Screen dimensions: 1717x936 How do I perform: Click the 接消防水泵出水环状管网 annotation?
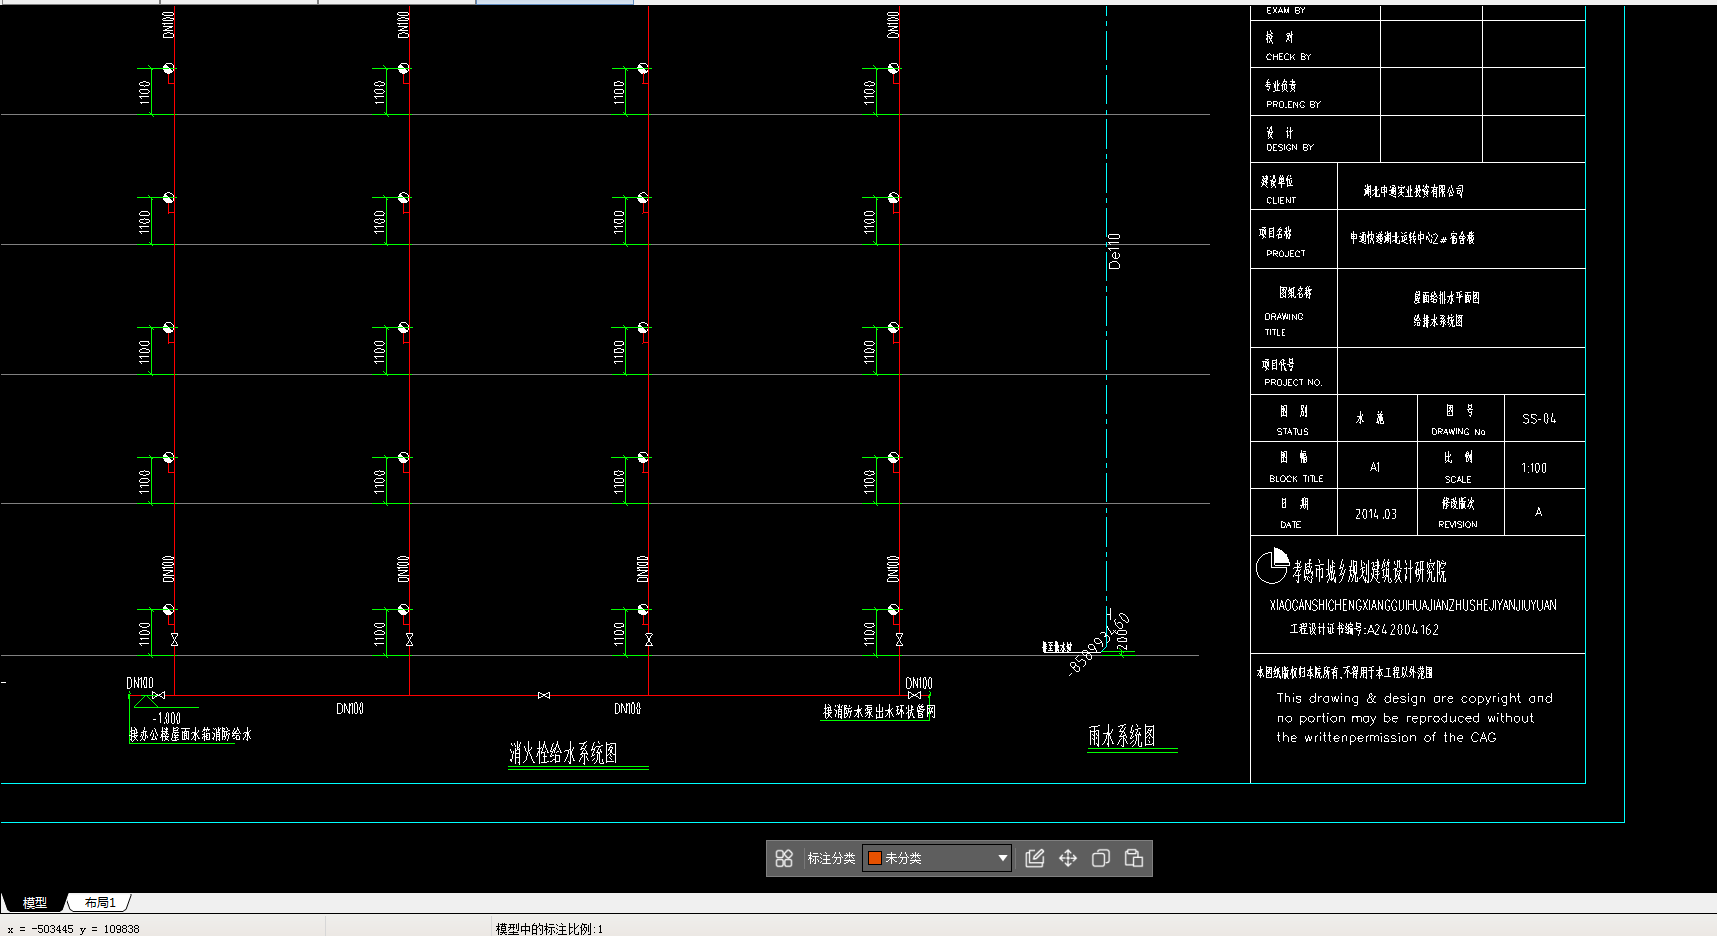coord(879,712)
